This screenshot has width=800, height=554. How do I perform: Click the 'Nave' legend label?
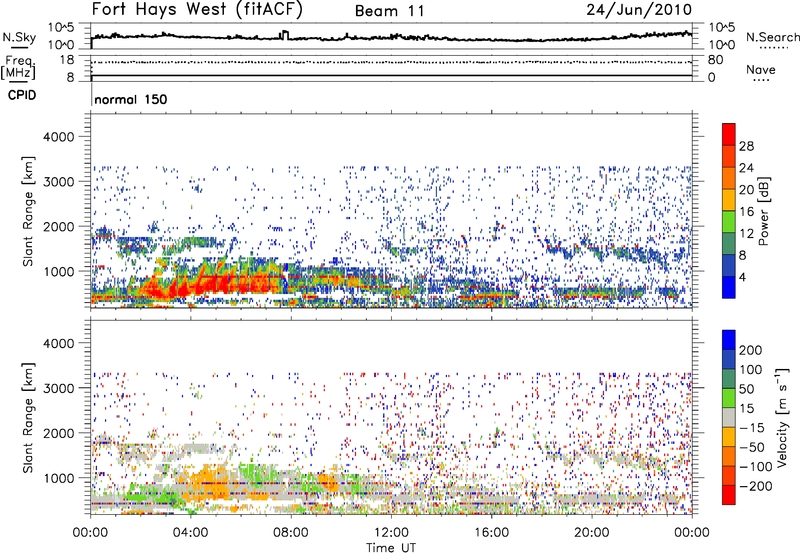click(761, 69)
